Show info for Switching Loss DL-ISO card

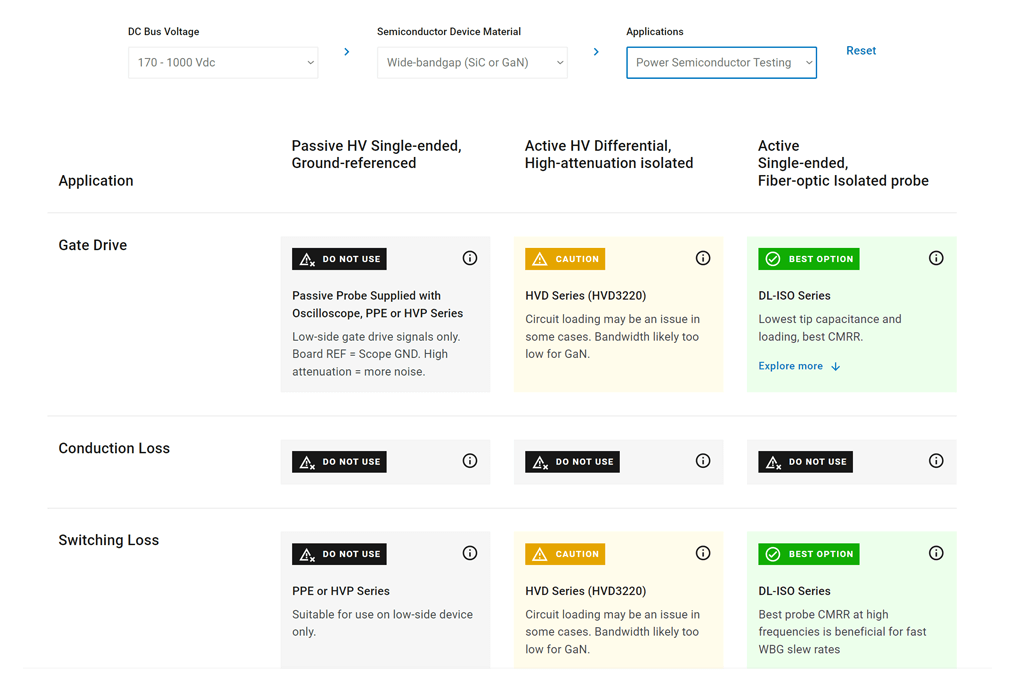(936, 553)
